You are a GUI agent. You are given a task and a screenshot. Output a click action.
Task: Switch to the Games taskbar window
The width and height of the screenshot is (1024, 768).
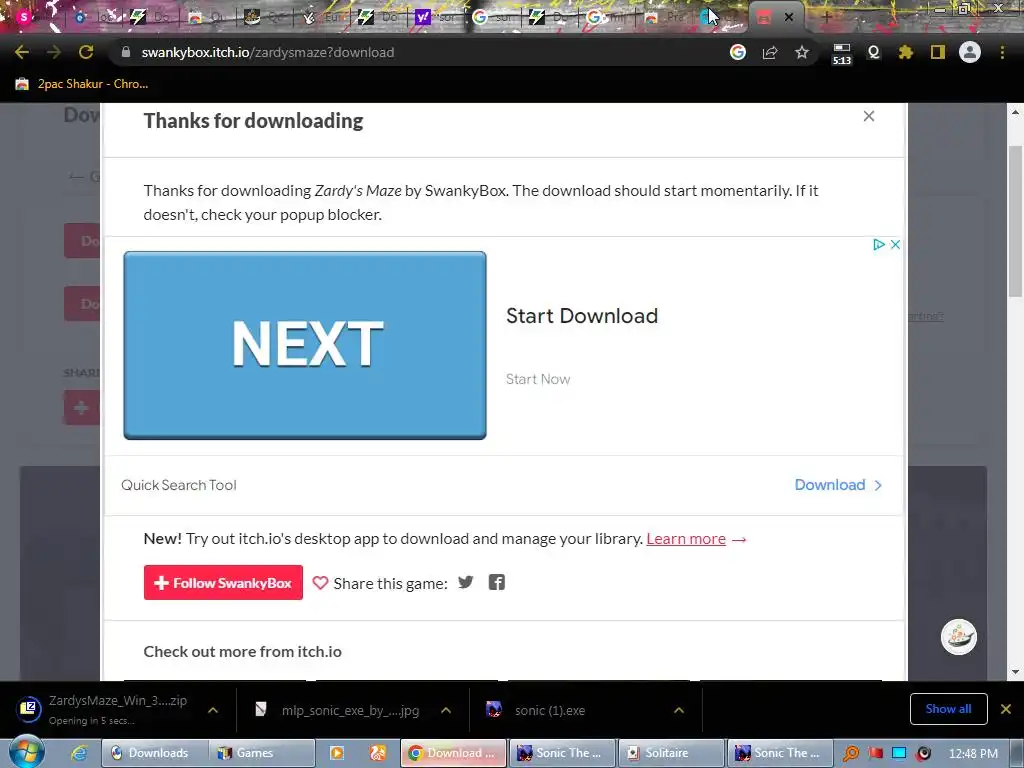point(262,753)
